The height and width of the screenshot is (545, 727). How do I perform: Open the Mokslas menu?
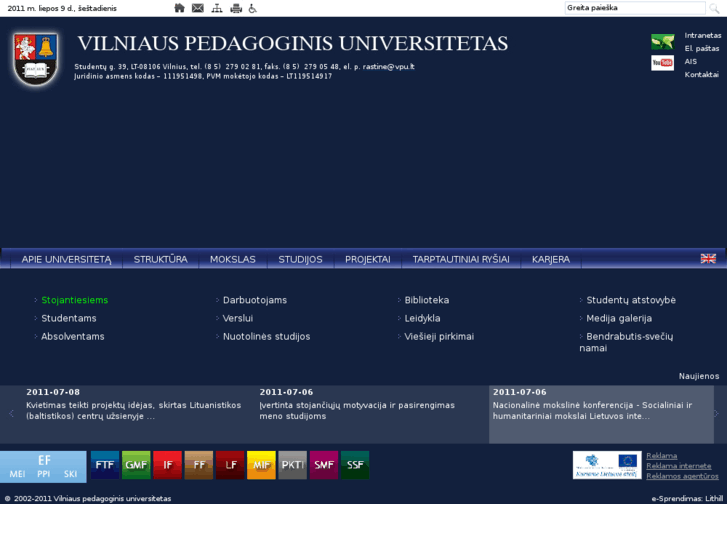coord(233,259)
